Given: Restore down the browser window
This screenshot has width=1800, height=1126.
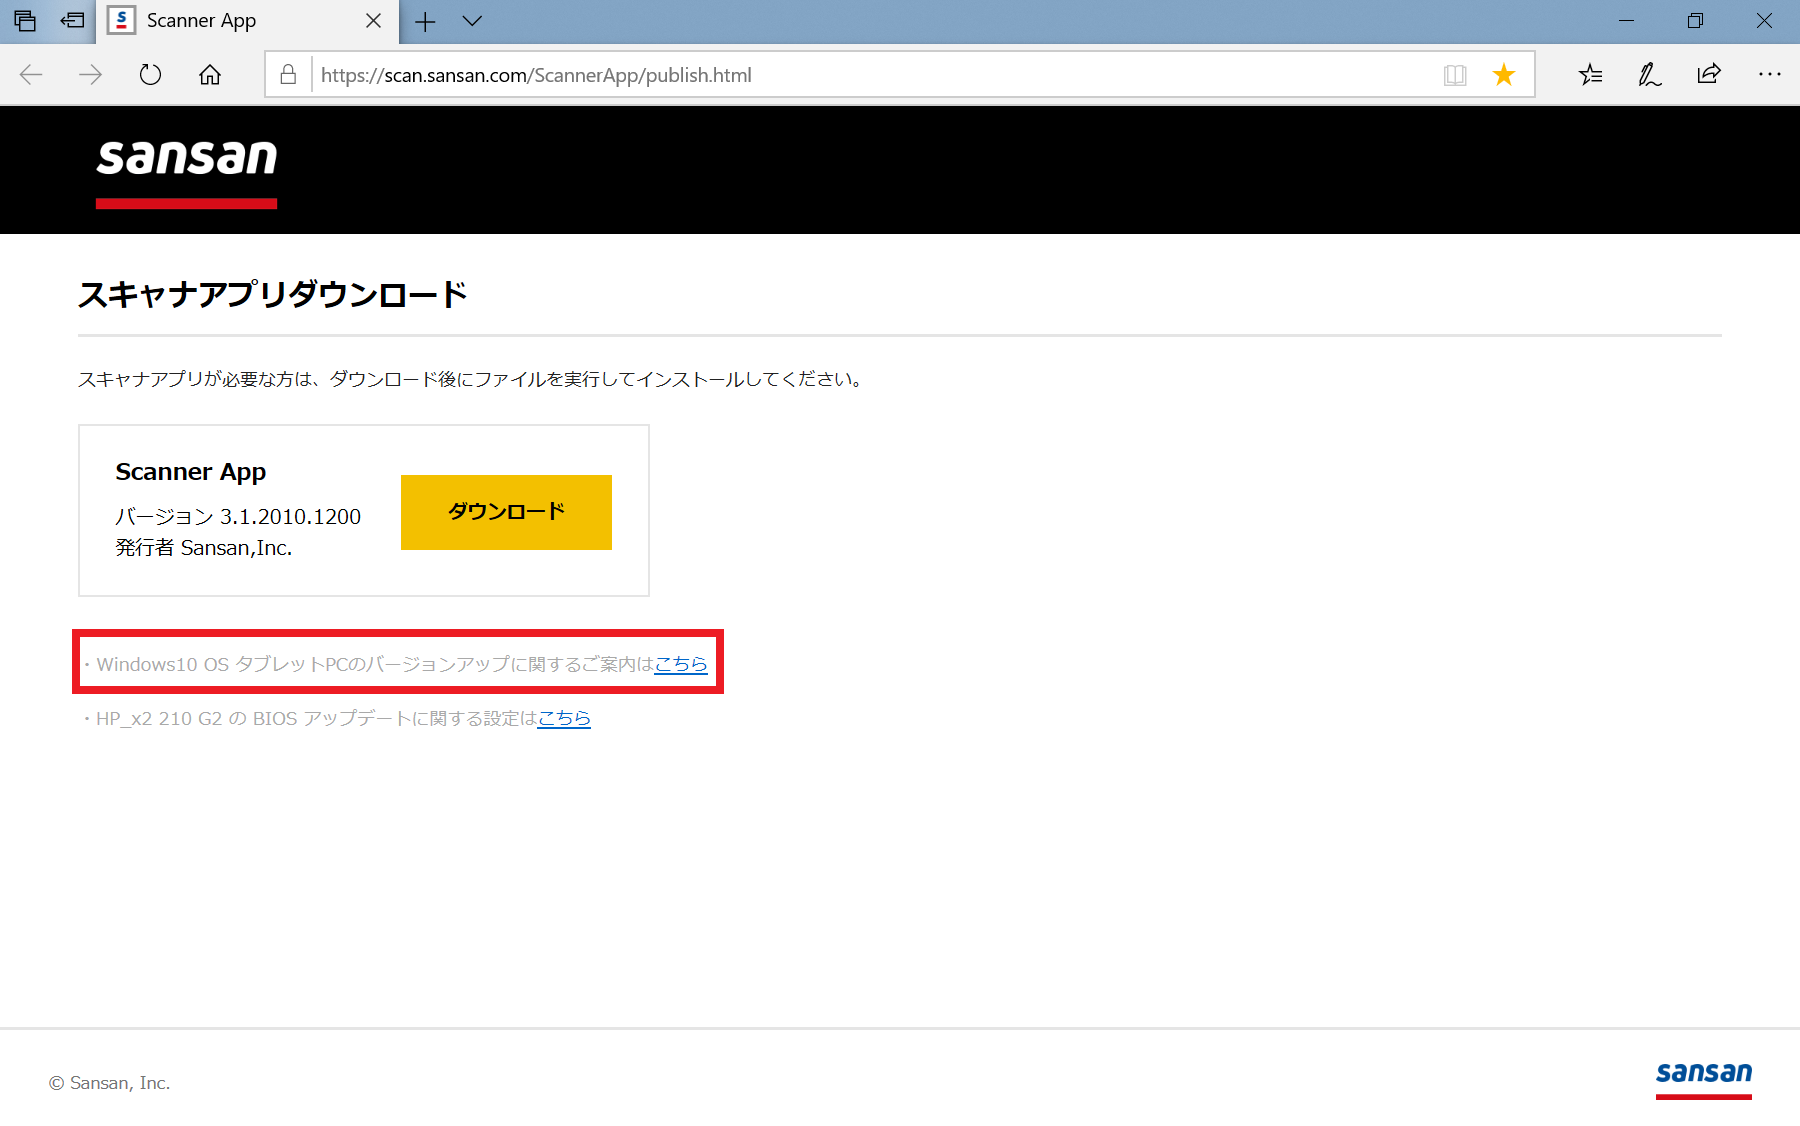Looking at the screenshot, I should 1695,21.
